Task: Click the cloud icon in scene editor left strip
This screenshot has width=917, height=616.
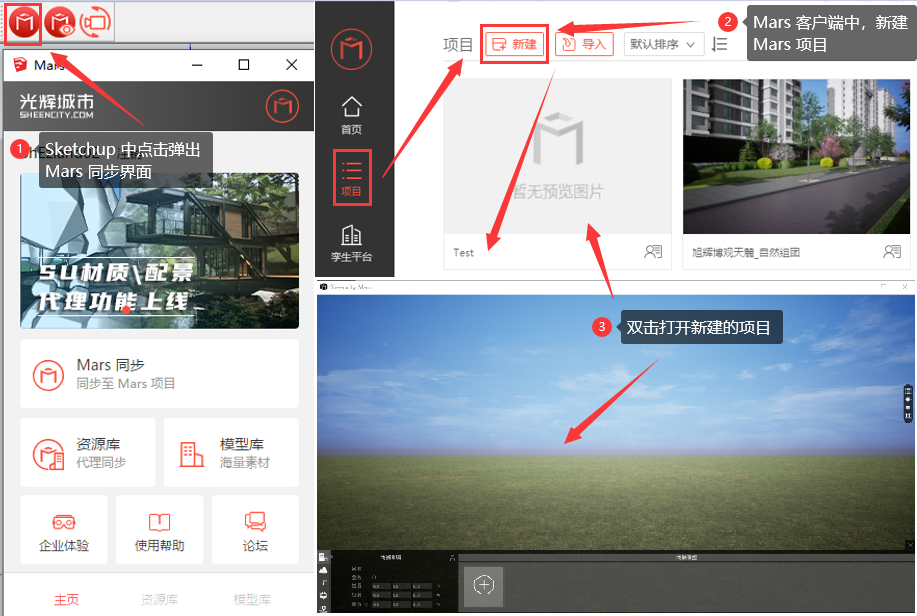Action: (324, 570)
